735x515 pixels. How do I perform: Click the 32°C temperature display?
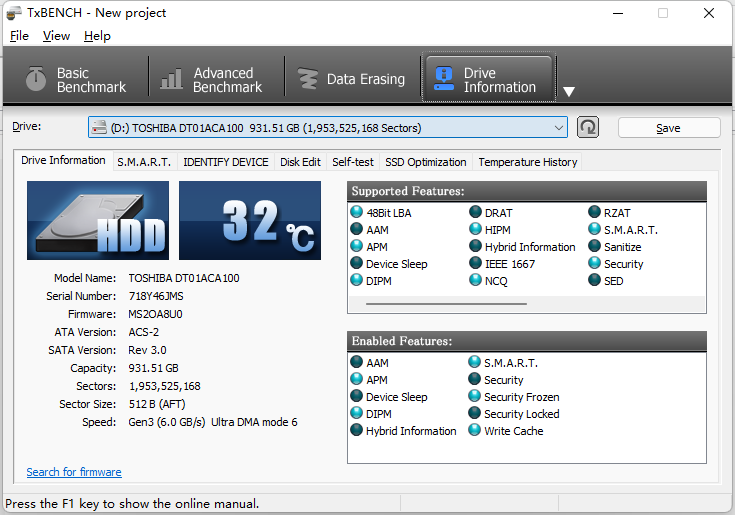click(x=250, y=220)
